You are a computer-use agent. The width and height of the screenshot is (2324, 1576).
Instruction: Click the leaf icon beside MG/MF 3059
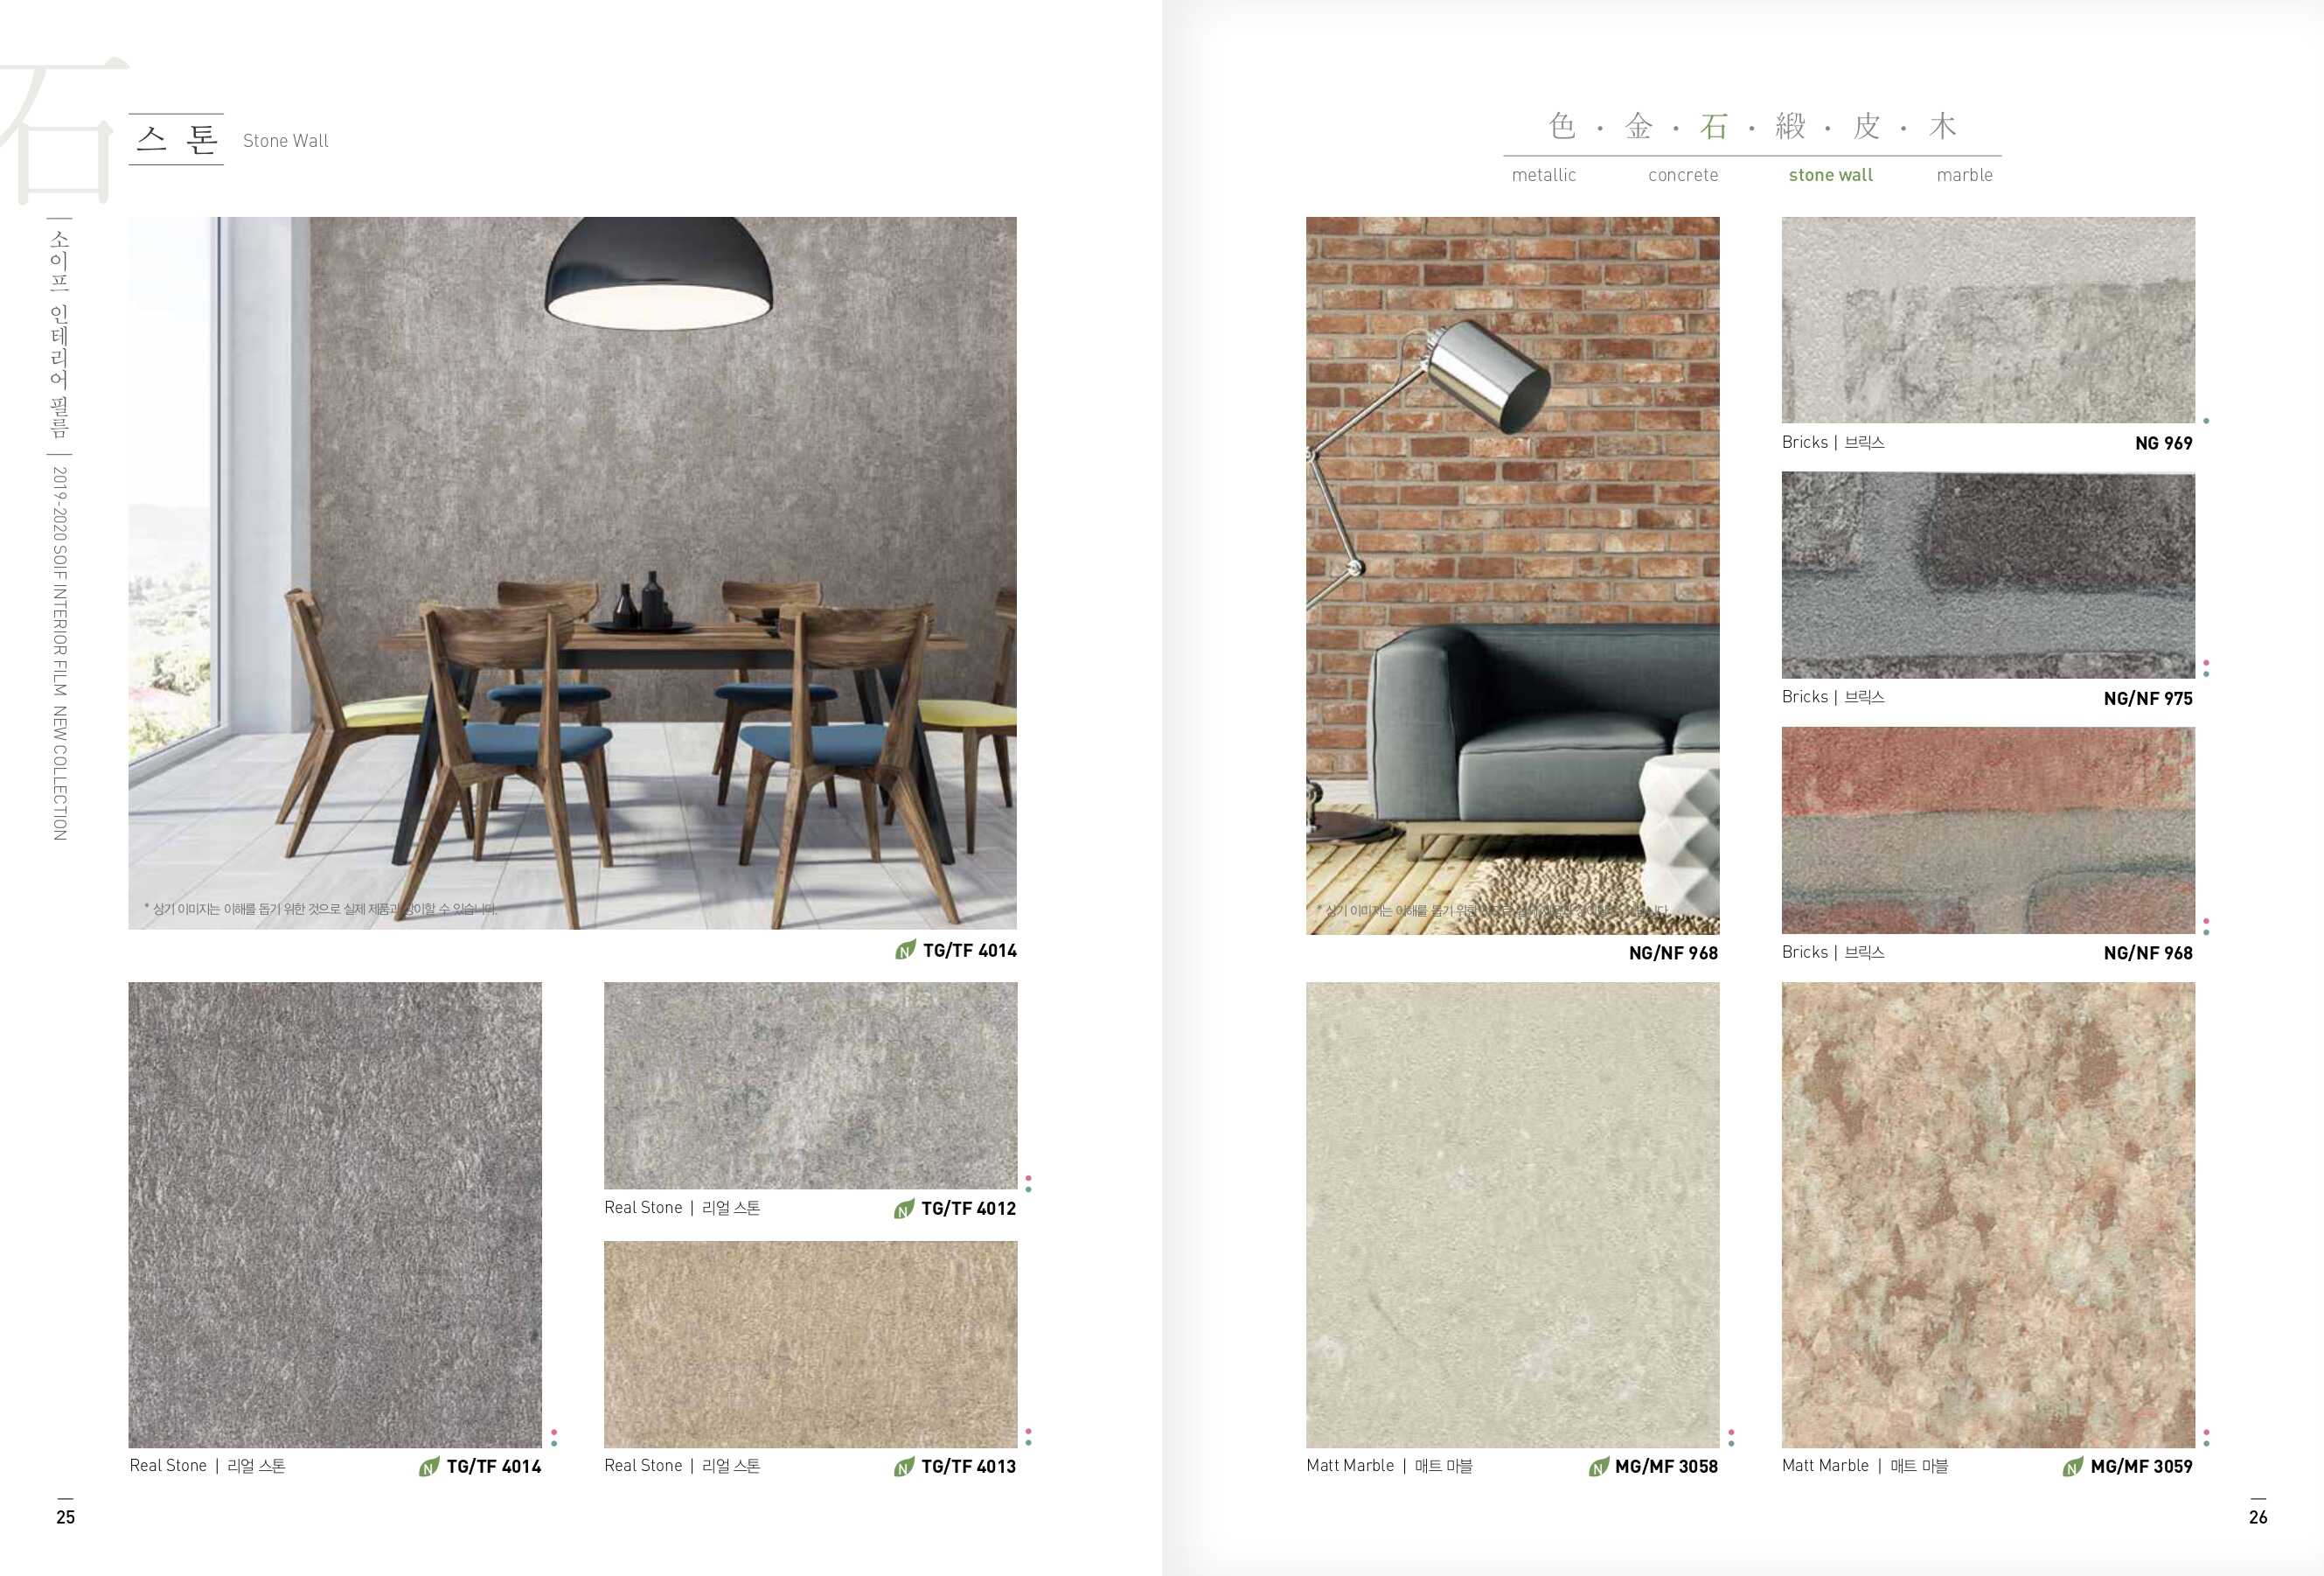[x=2073, y=1467]
